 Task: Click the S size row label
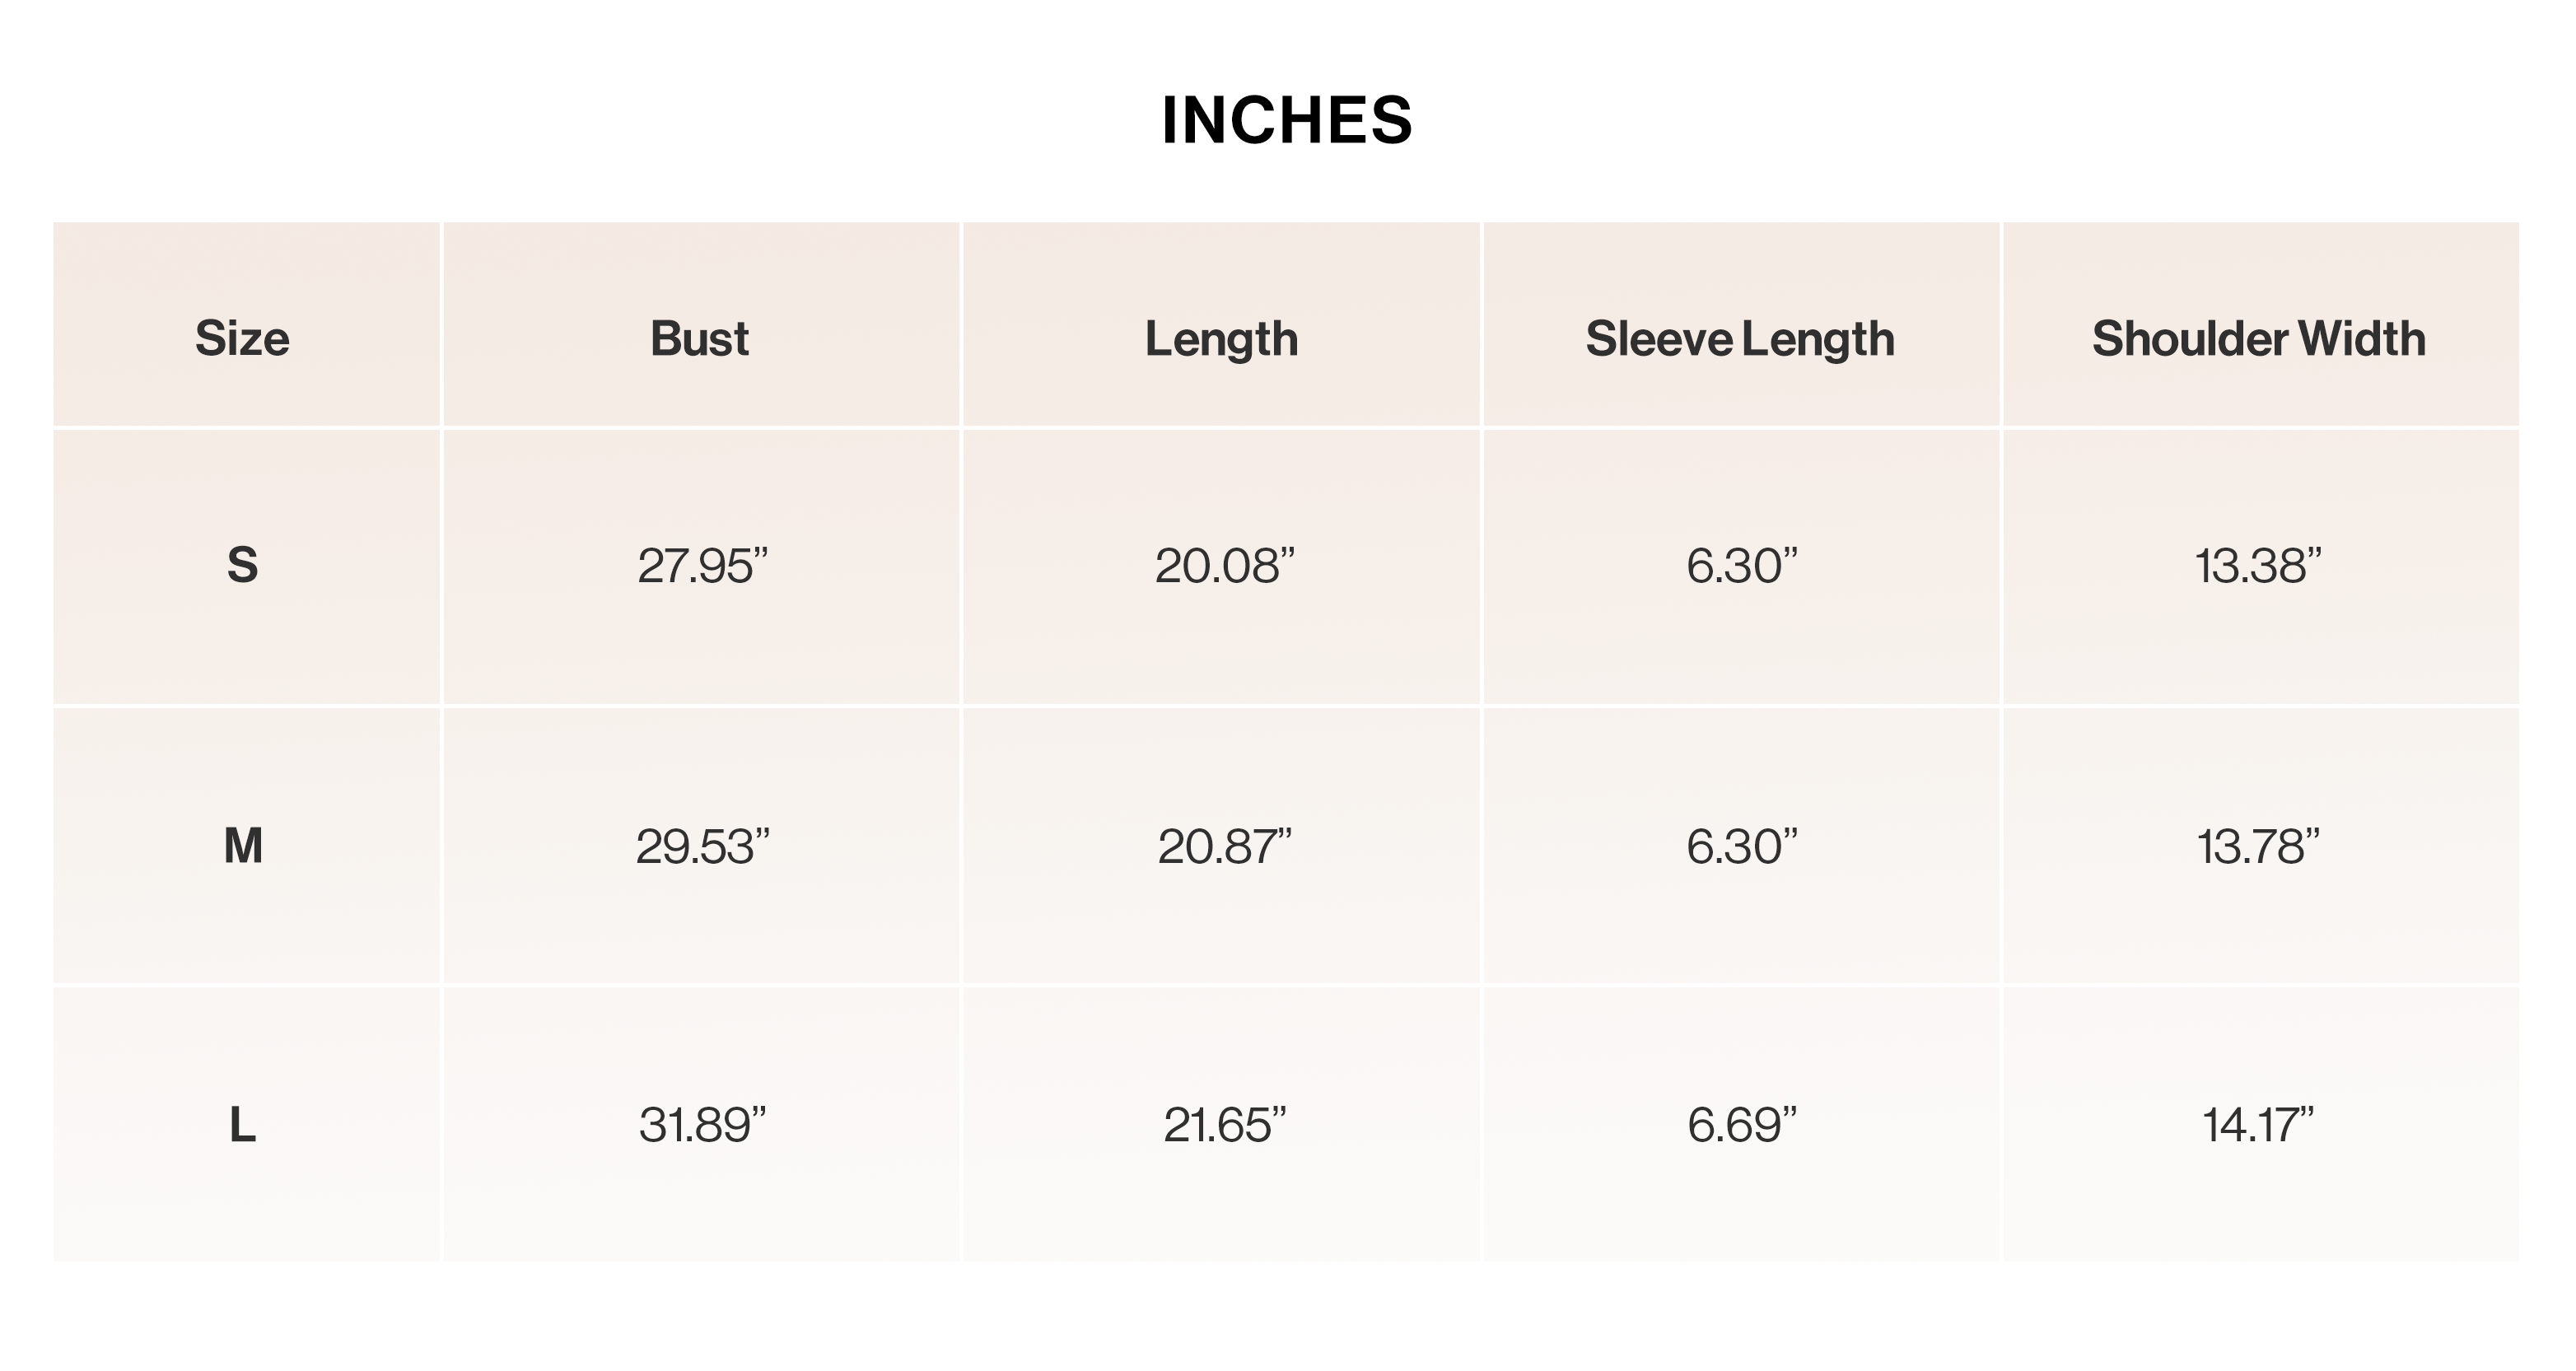[x=242, y=566]
